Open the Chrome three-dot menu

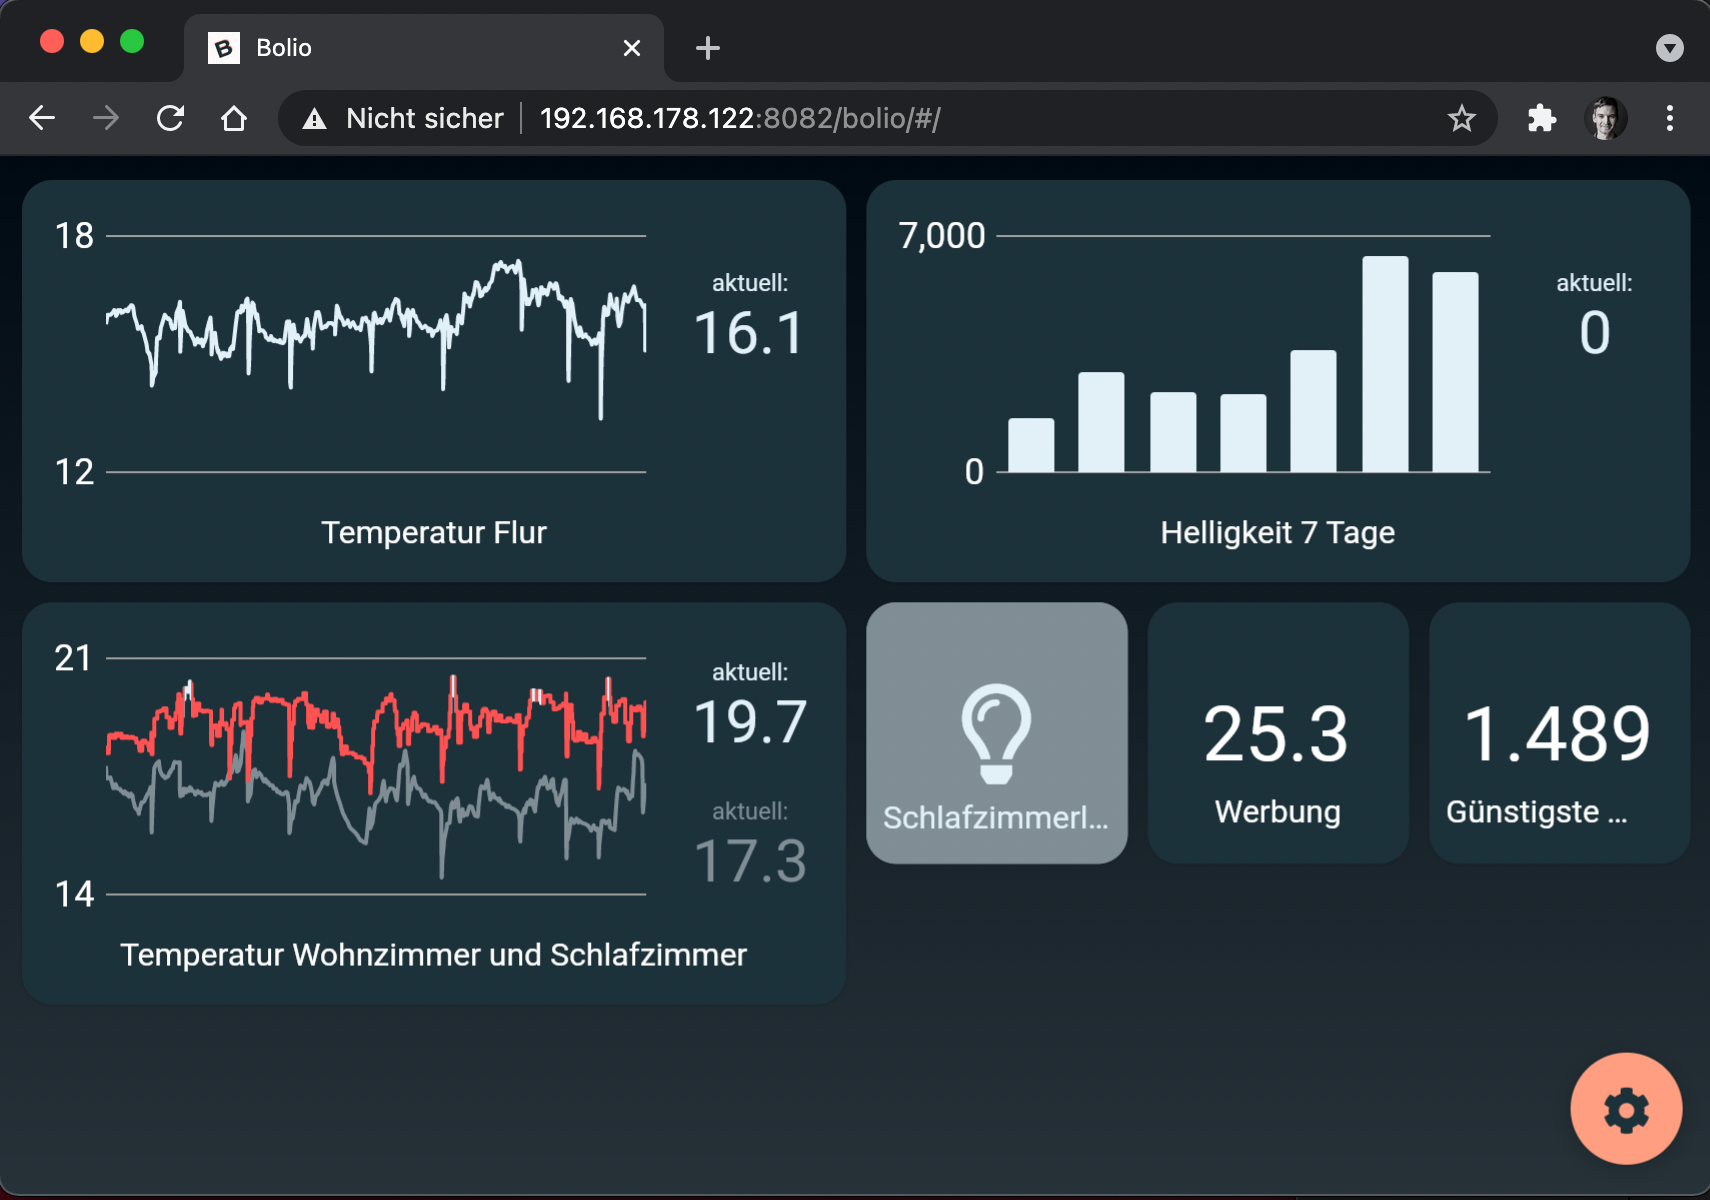coord(1669,118)
